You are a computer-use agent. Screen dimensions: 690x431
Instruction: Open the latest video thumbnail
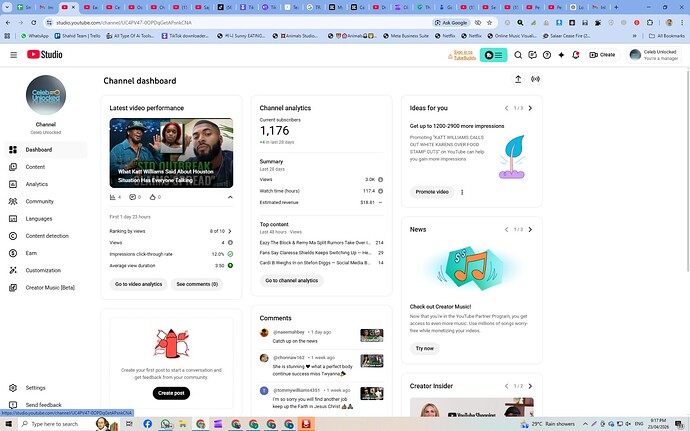tap(171, 153)
